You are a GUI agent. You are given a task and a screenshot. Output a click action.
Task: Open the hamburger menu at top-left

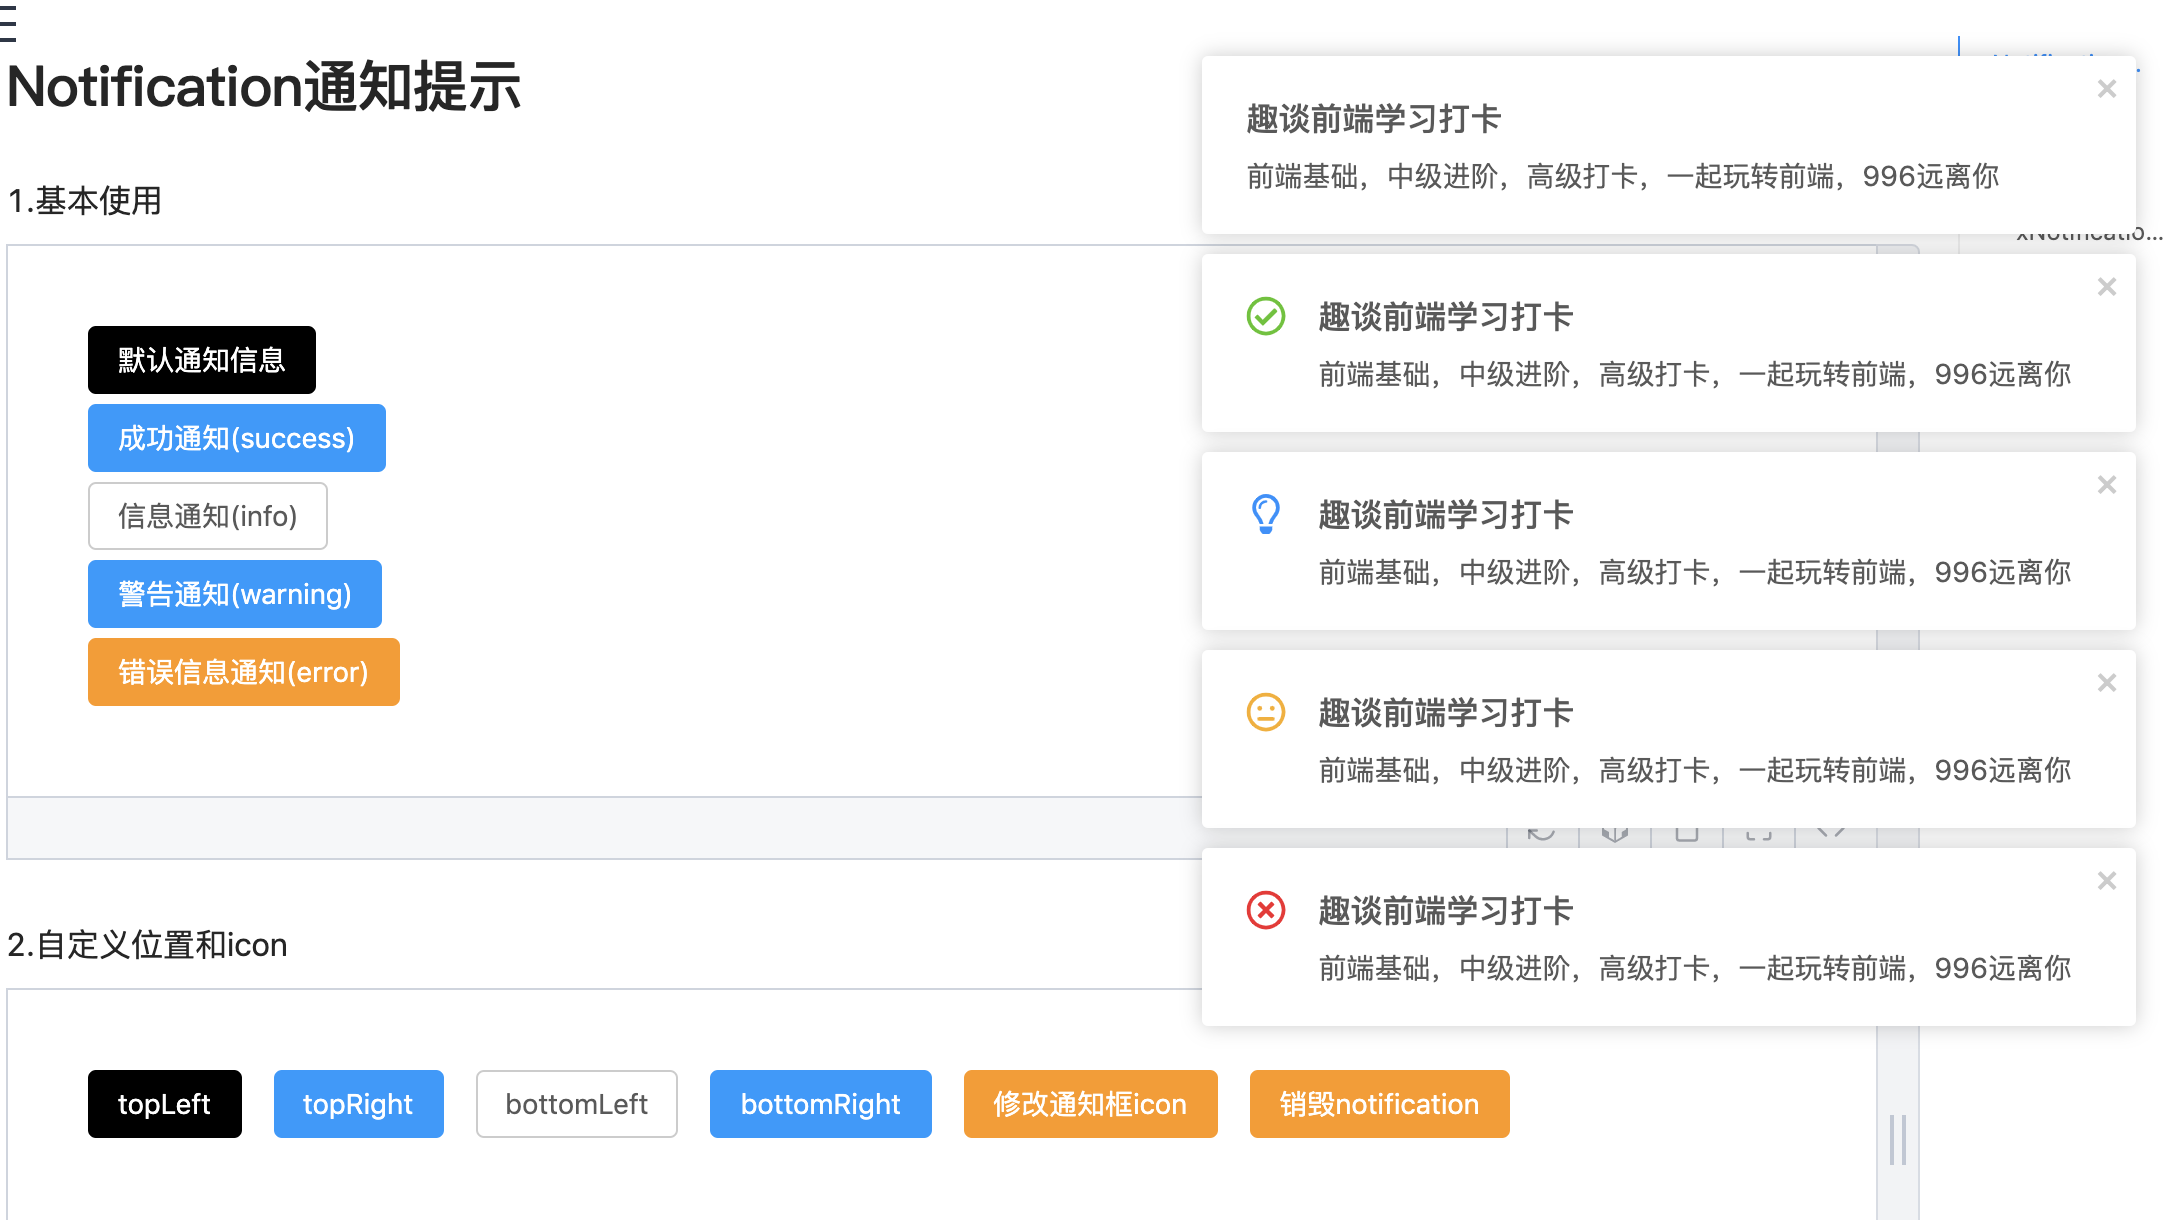[x=8, y=22]
